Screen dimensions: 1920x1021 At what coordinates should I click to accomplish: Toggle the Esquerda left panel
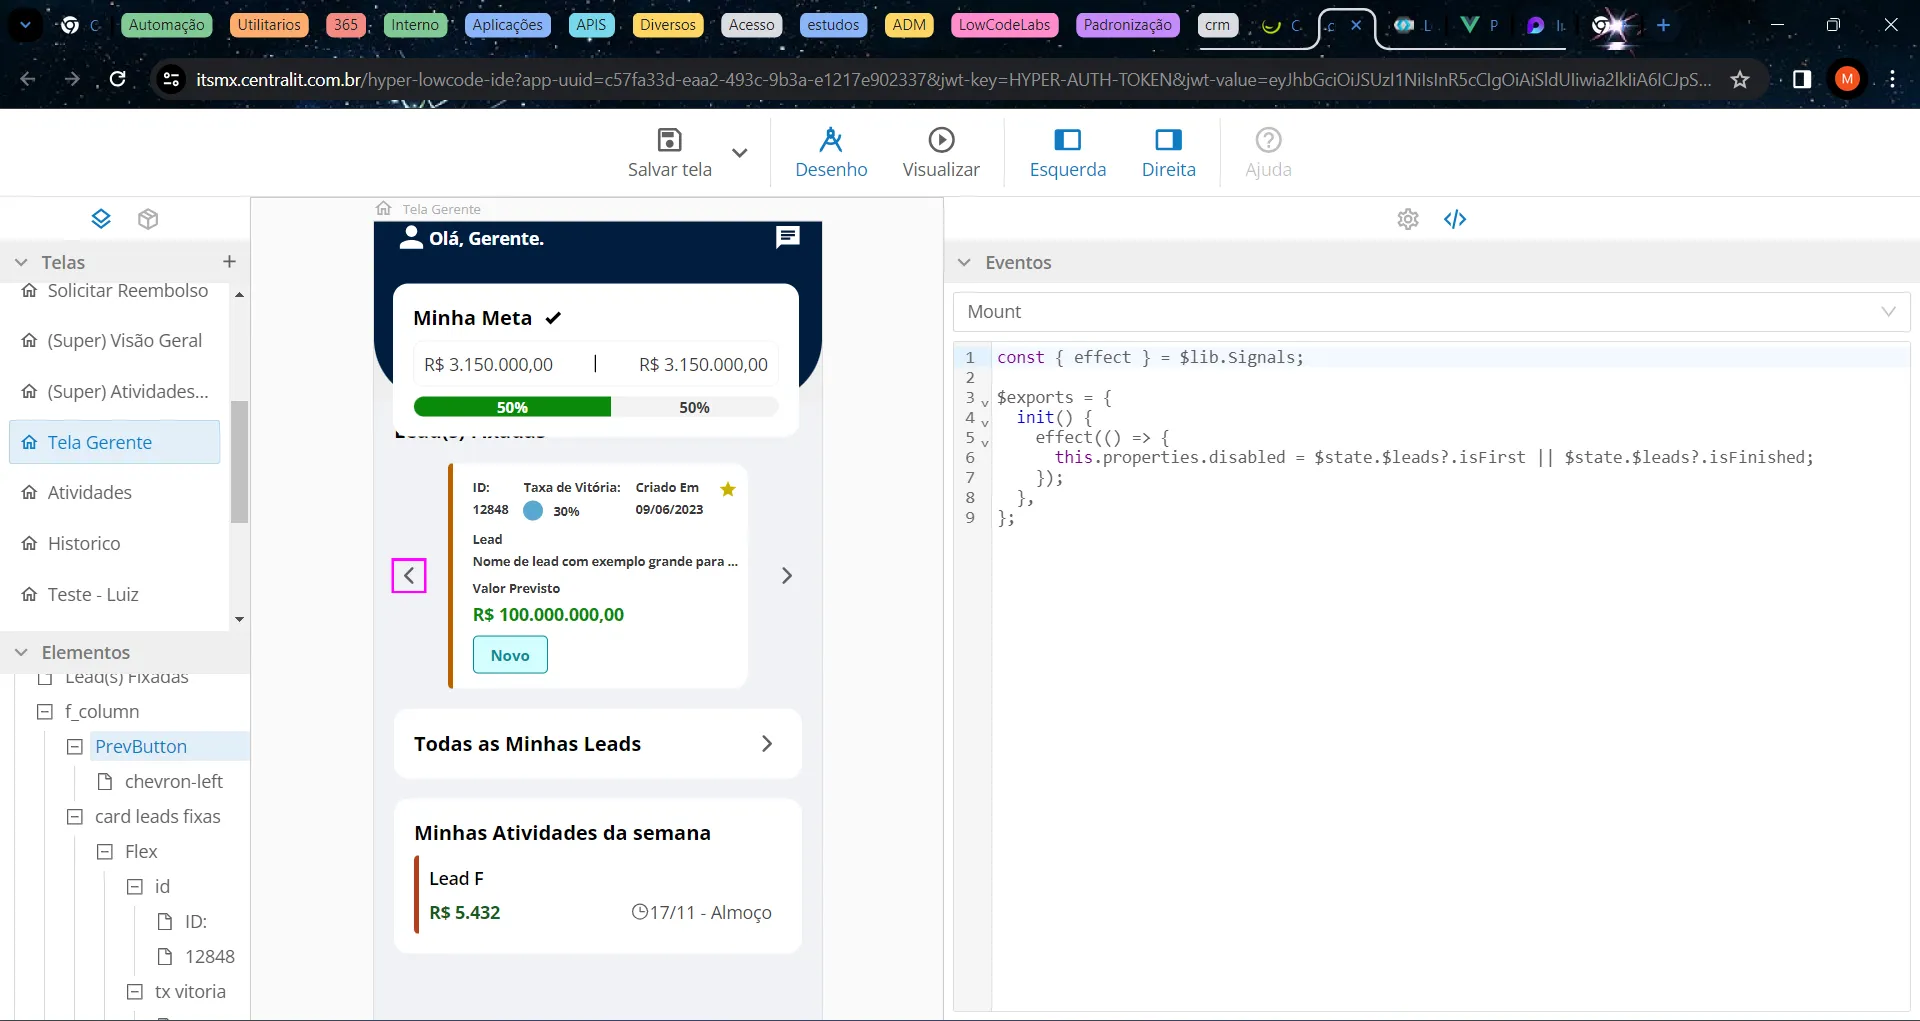coord(1068,153)
